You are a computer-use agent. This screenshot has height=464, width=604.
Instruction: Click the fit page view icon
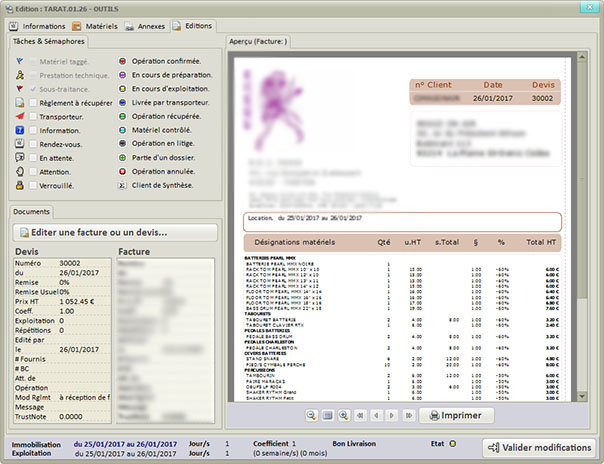[328, 415]
